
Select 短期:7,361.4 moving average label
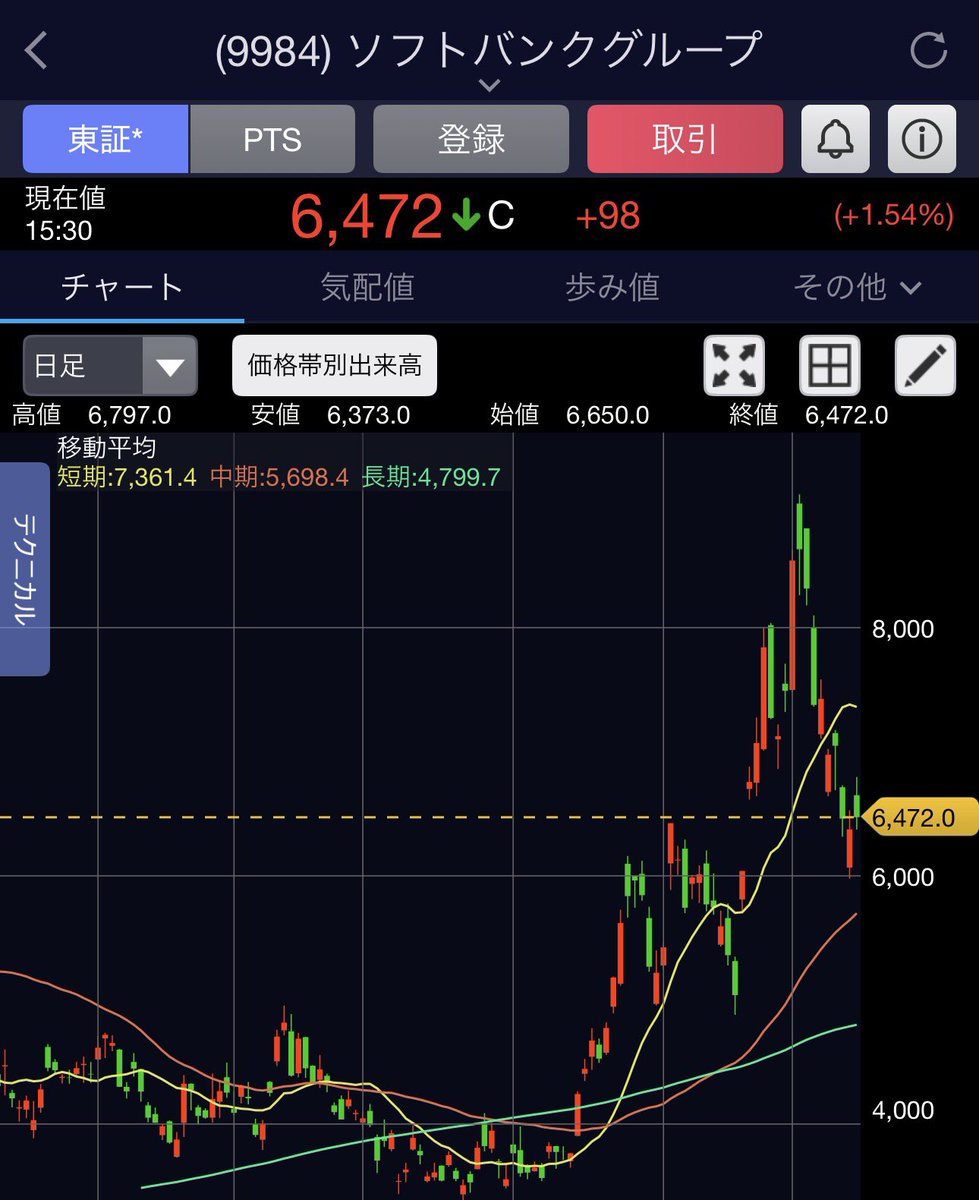(128, 477)
